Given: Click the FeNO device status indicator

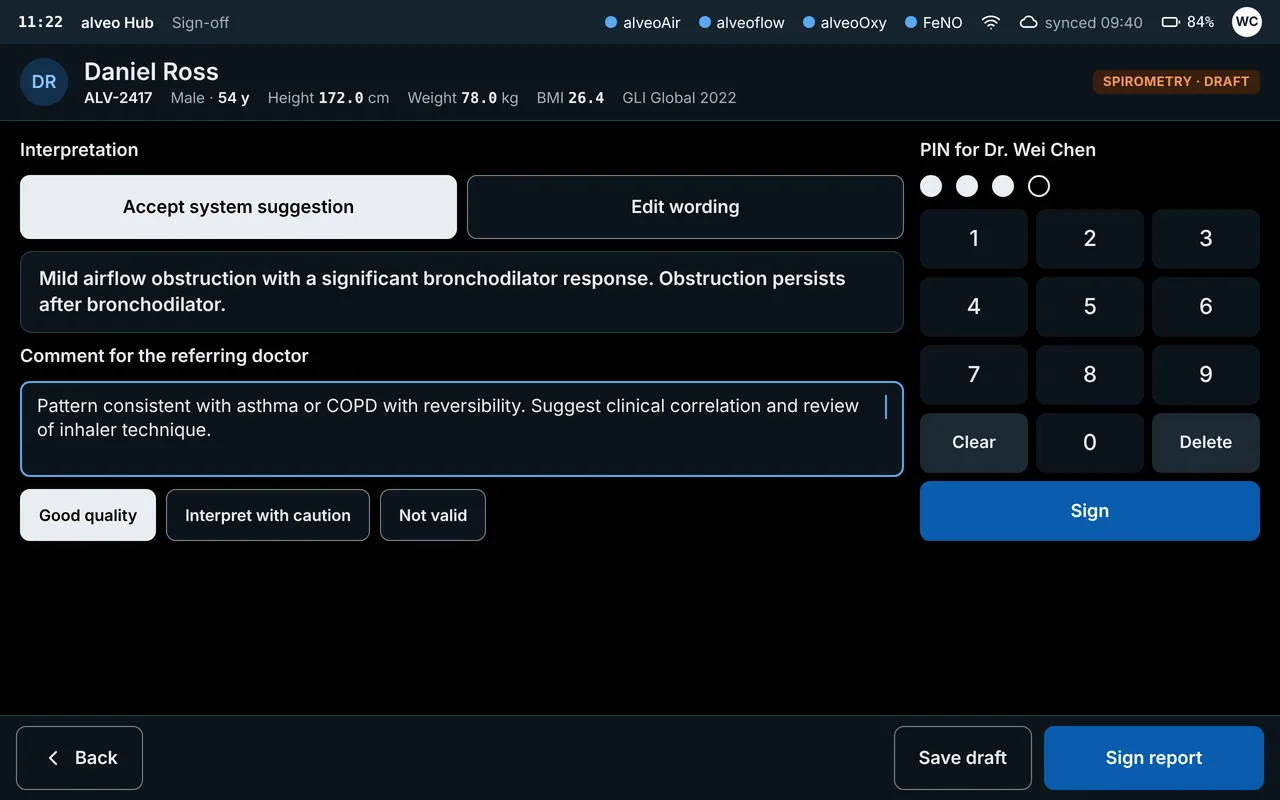Looking at the screenshot, I should click(934, 22).
